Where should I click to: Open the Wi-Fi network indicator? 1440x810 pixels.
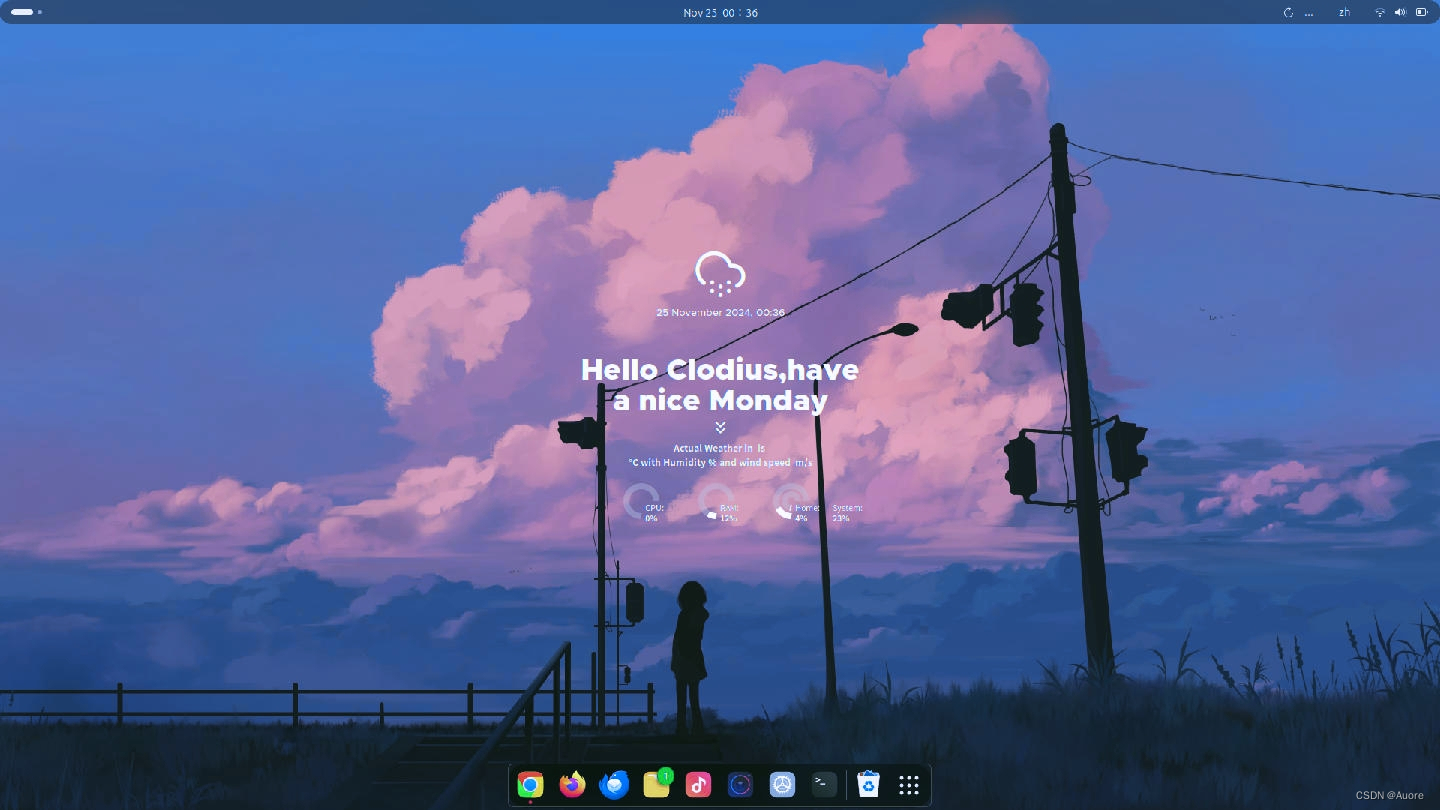click(x=1380, y=12)
